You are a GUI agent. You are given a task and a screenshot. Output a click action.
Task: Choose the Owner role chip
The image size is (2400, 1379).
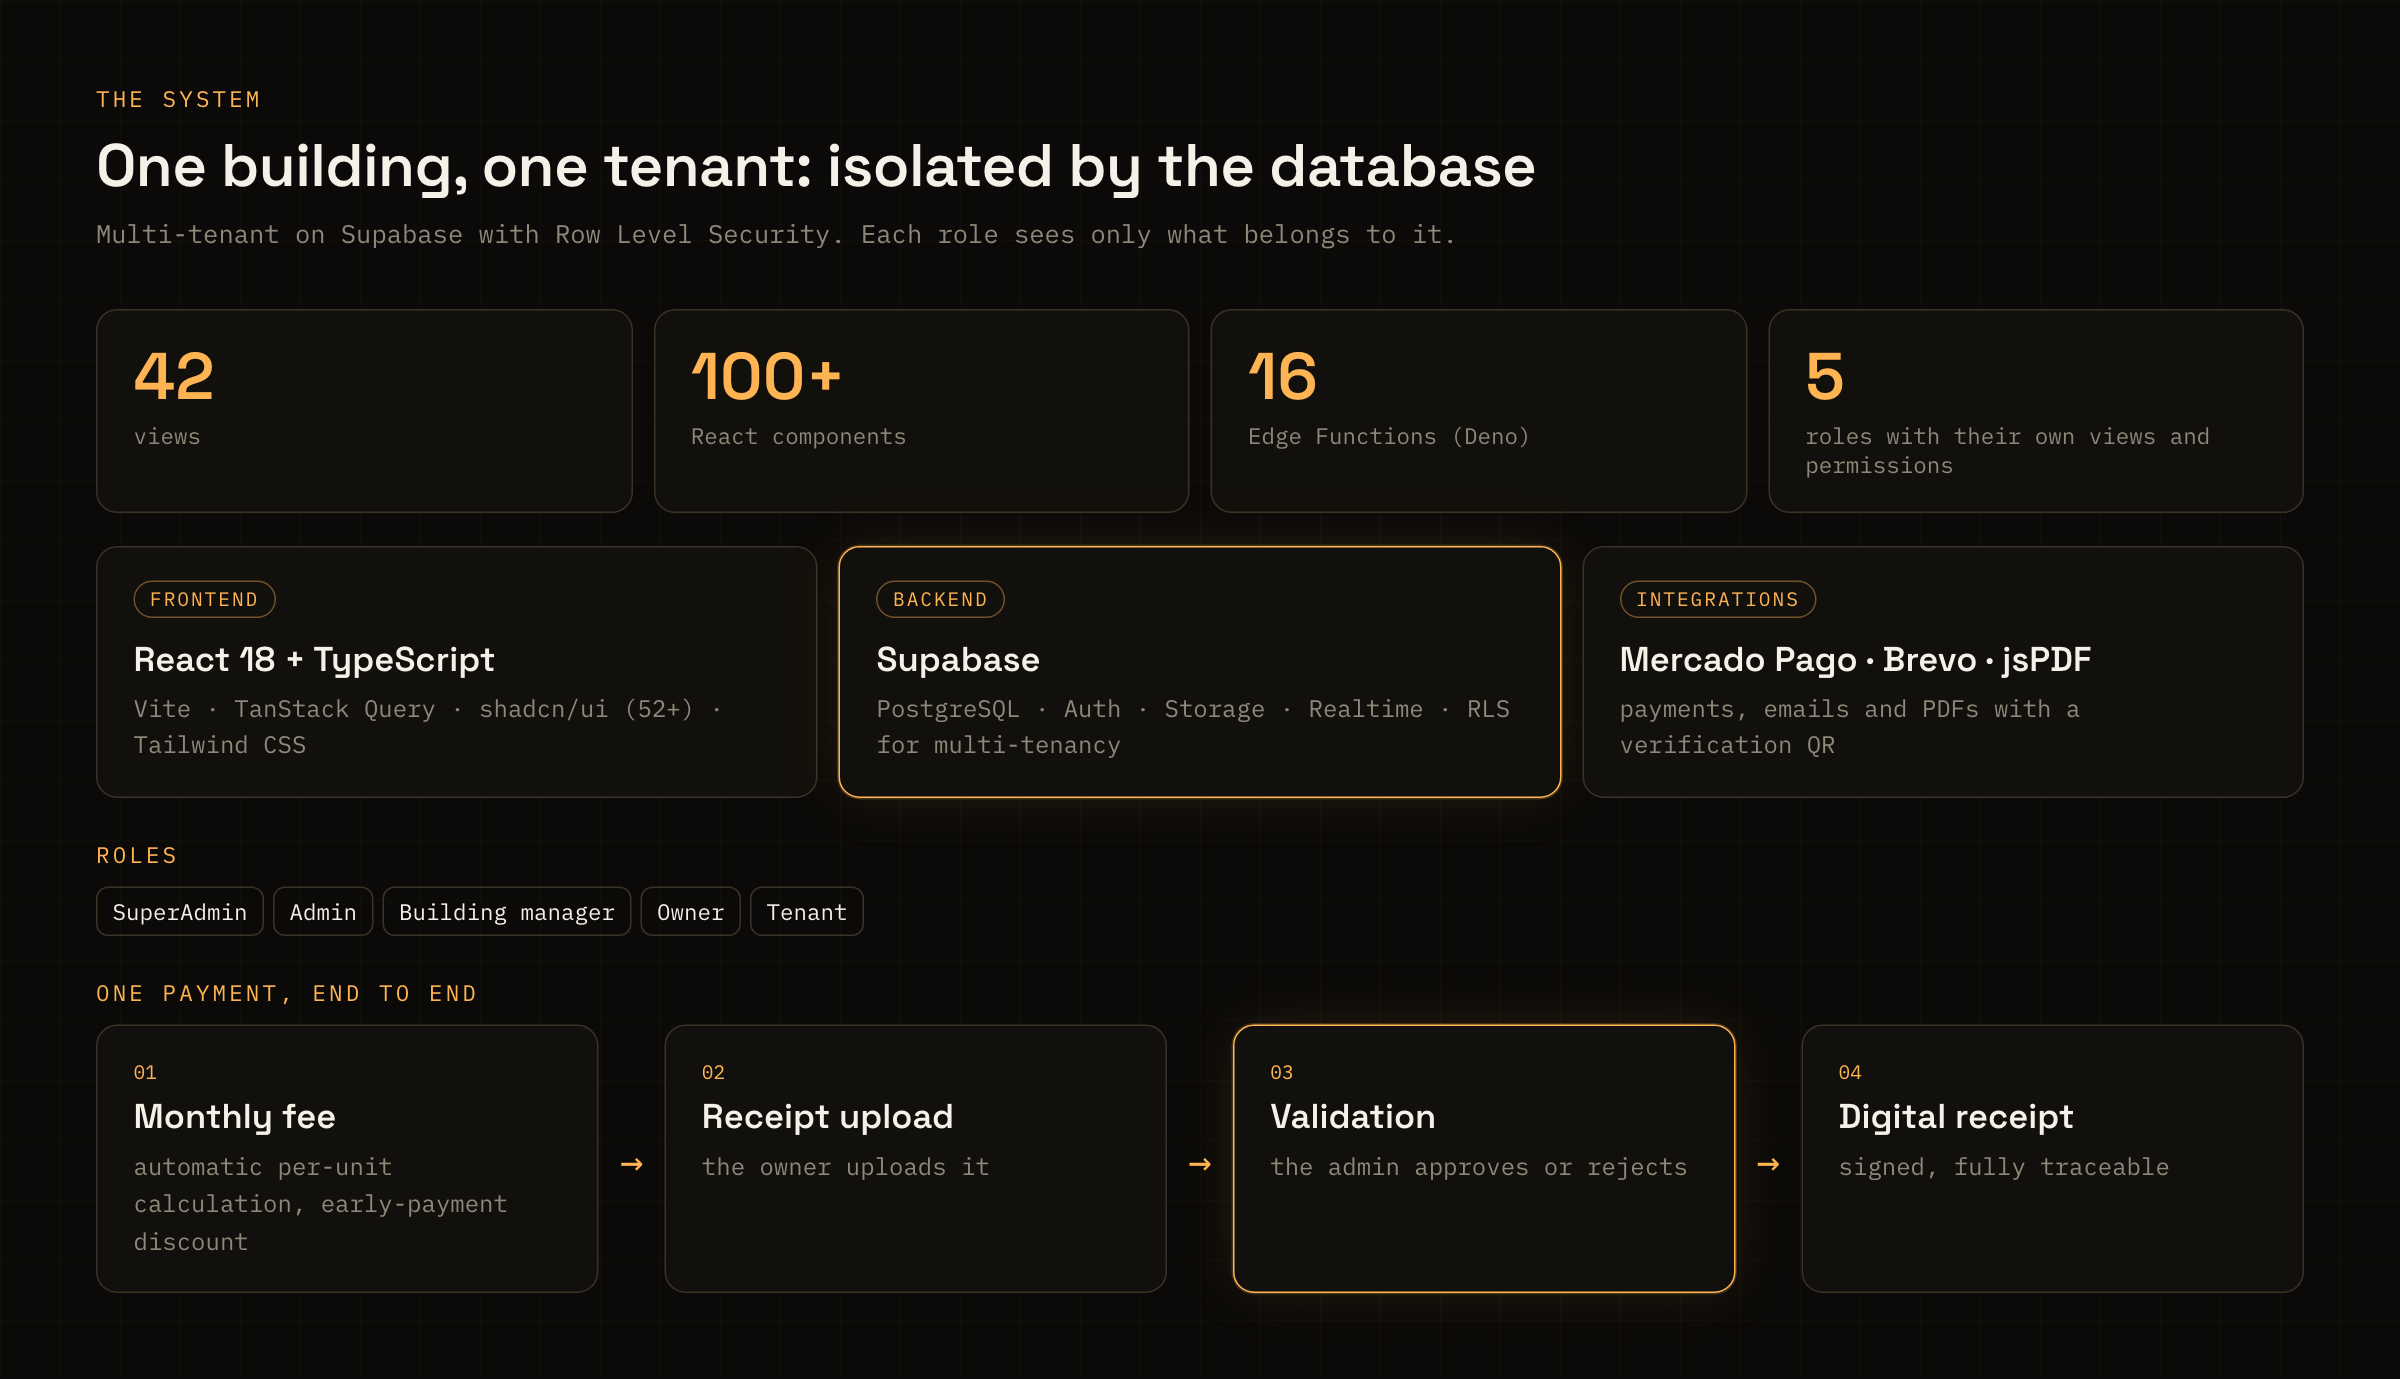click(x=691, y=912)
